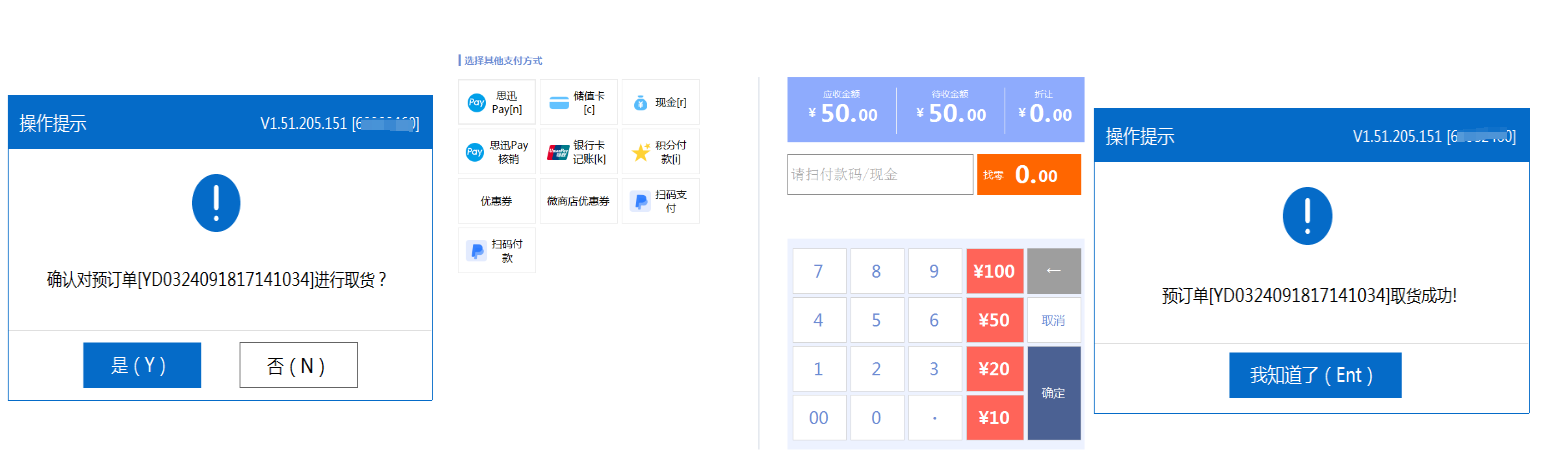The height and width of the screenshot is (470, 1546).
Task: Focus the 请扫付款码/现金 input field
Action: coord(880,174)
